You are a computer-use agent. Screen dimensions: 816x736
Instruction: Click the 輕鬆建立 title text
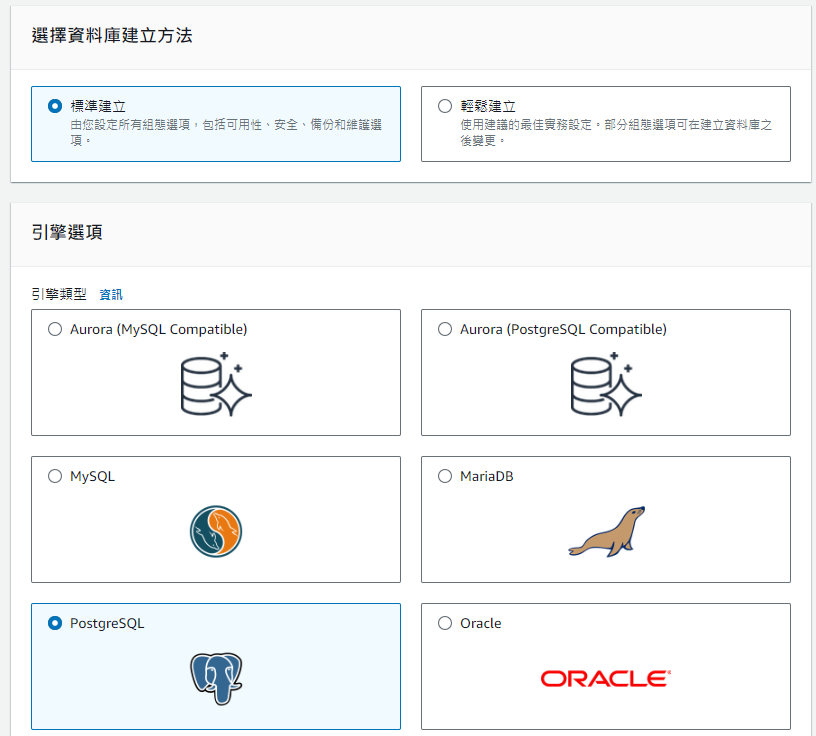point(488,106)
